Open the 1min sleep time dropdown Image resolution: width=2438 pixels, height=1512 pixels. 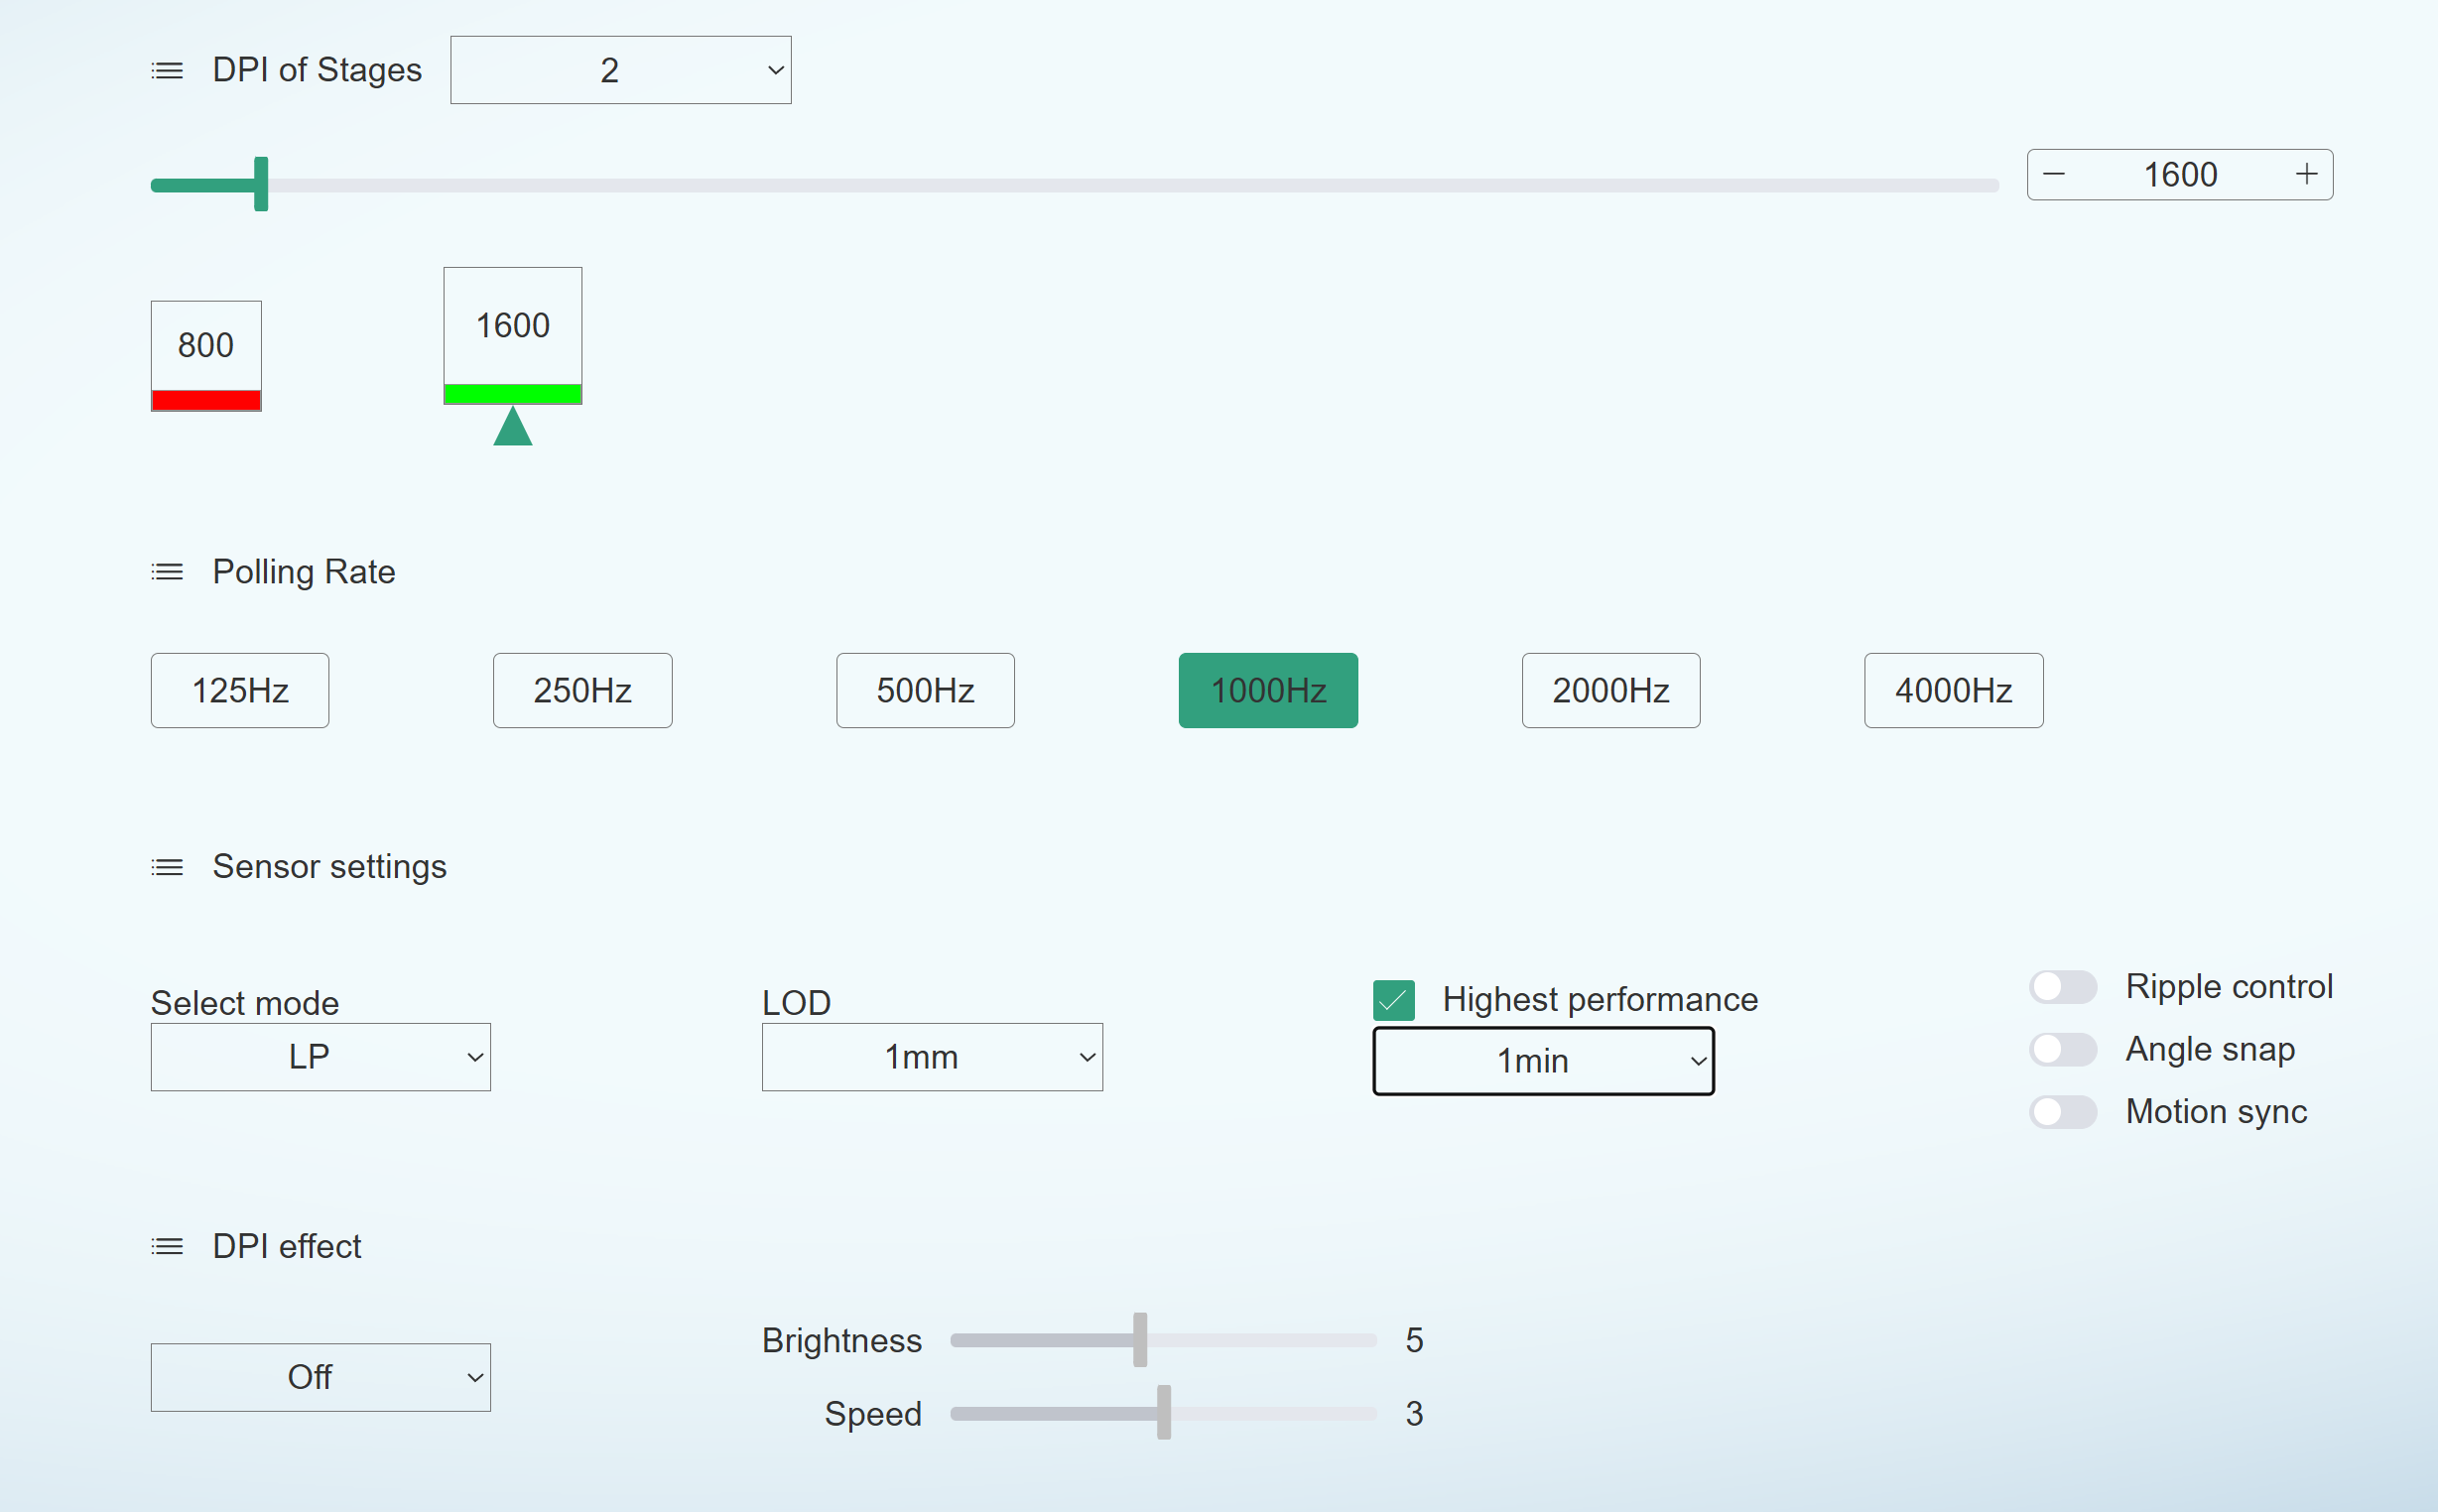(1543, 1061)
